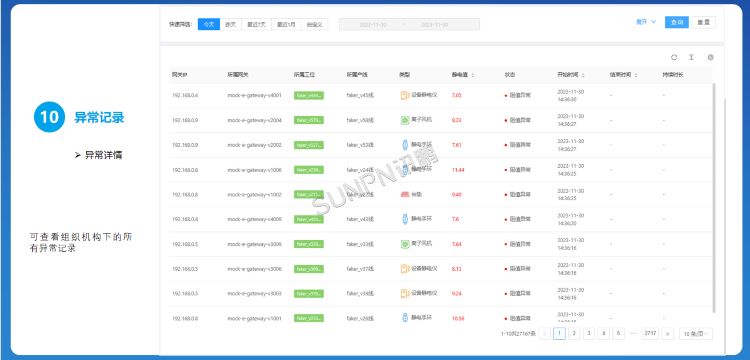Screen dimensions: 750x360
Task: Click green workstation tag in mock-e-gateway-v4001 row
Action: click(309, 95)
